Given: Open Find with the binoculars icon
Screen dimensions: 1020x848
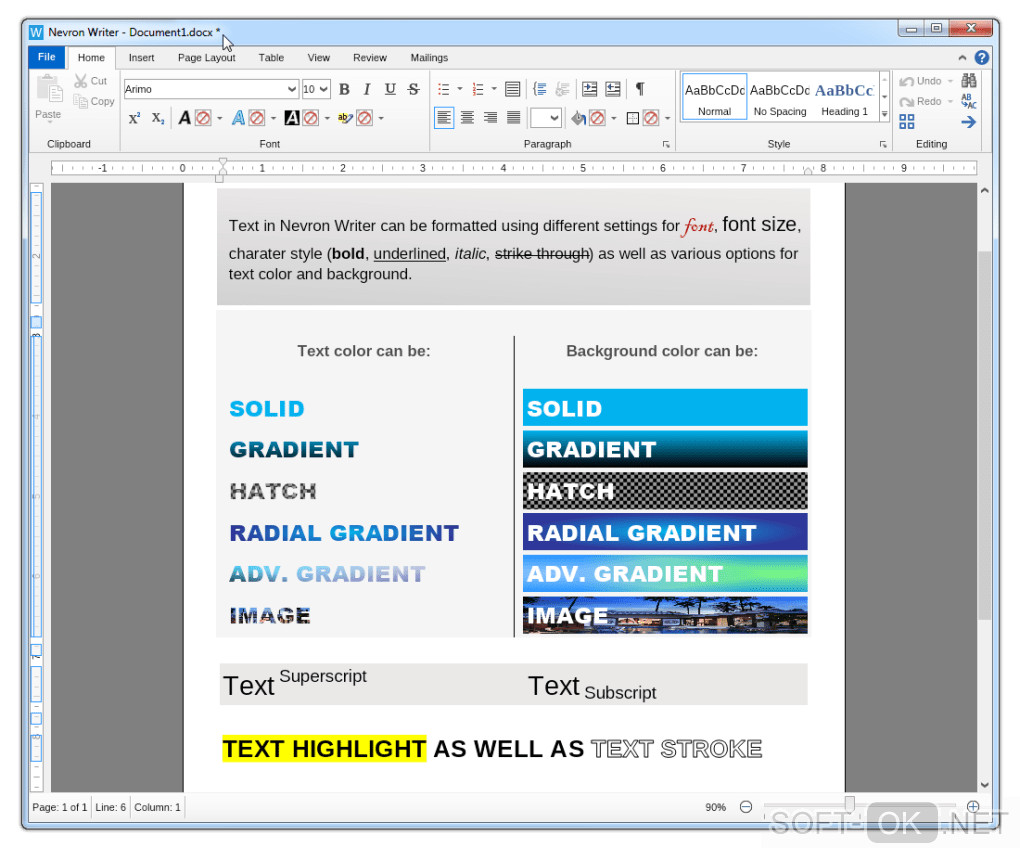Looking at the screenshot, I should 969,81.
